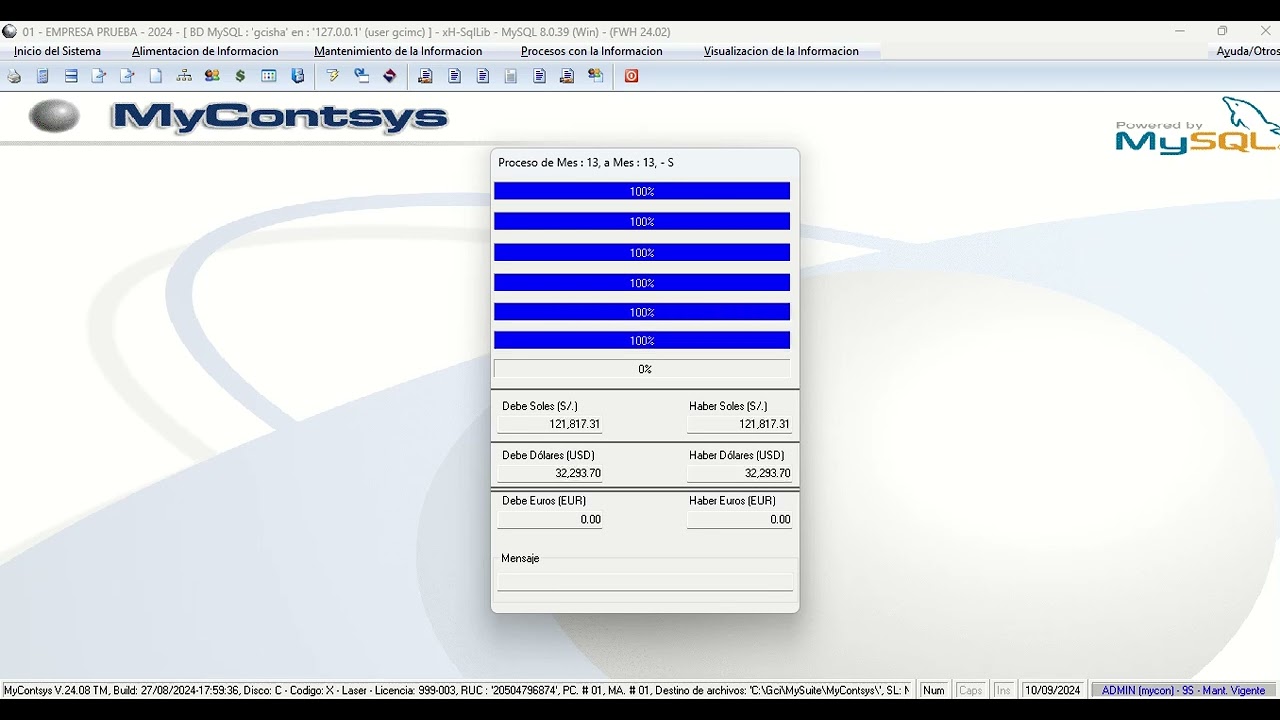This screenshot has width=1280, height=720.
Task: Click the blank page toolbar icon
Action: coord(156,76)
